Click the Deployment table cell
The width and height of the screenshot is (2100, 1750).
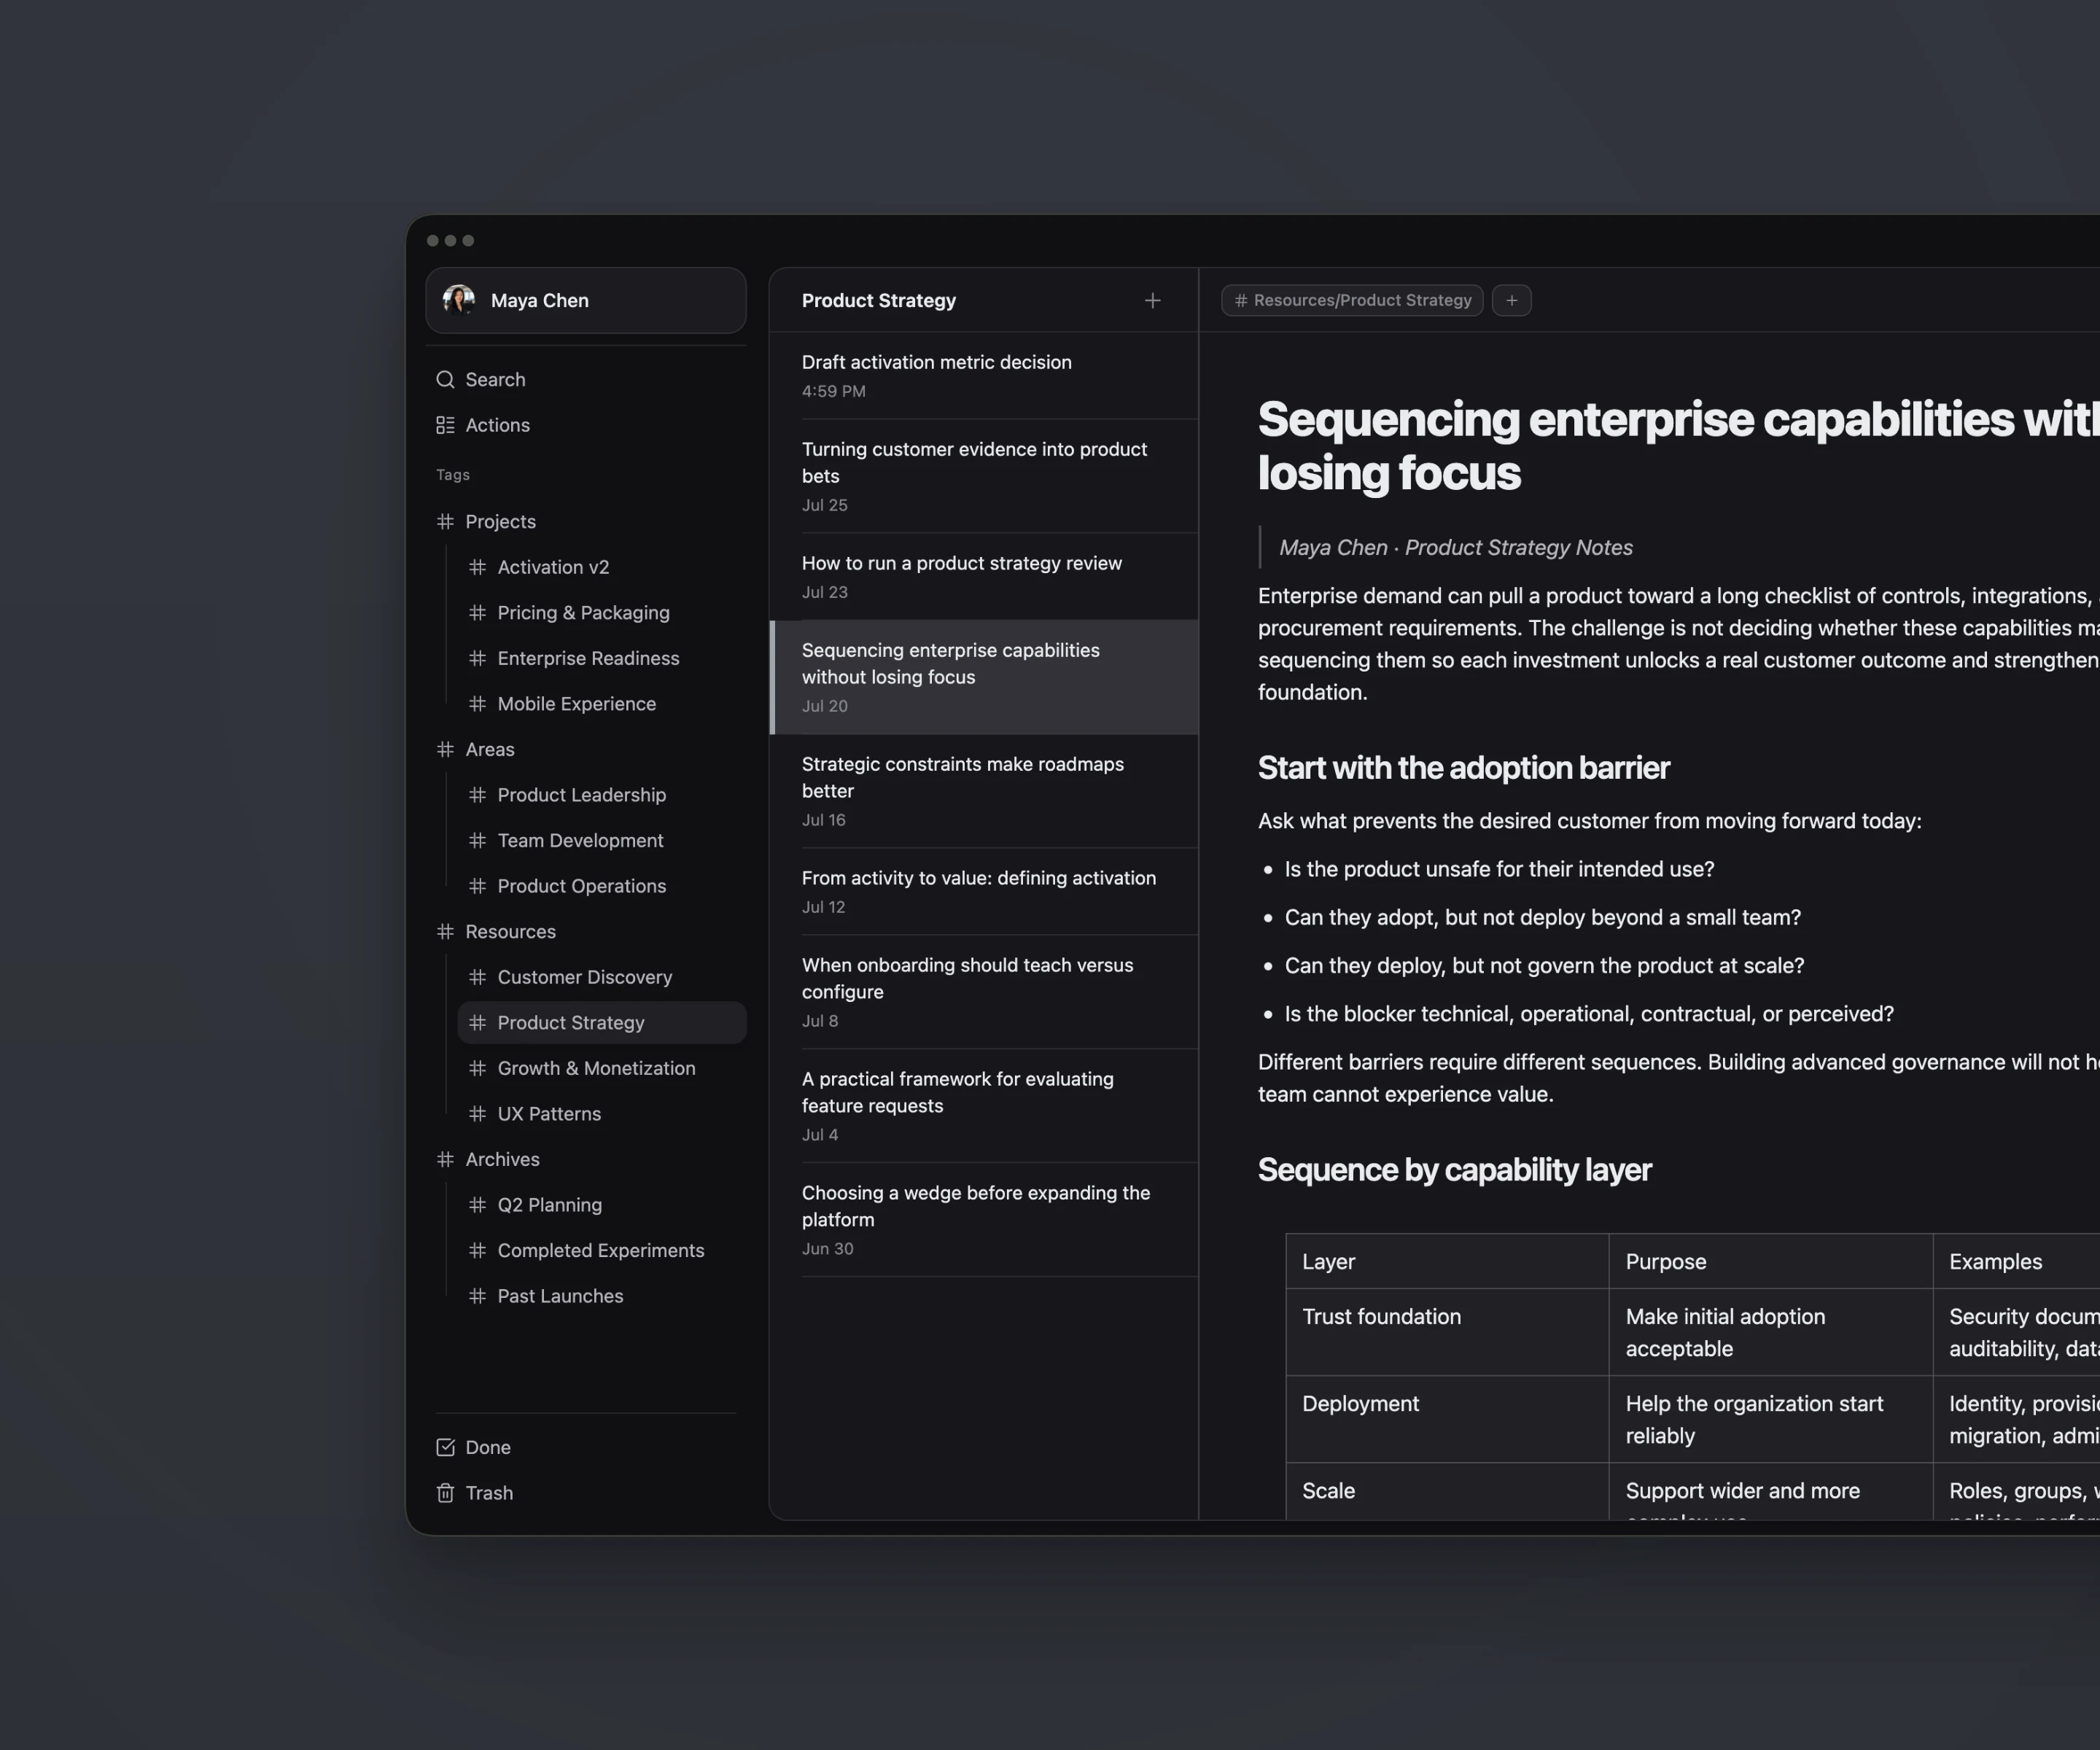[1447, 1419]
